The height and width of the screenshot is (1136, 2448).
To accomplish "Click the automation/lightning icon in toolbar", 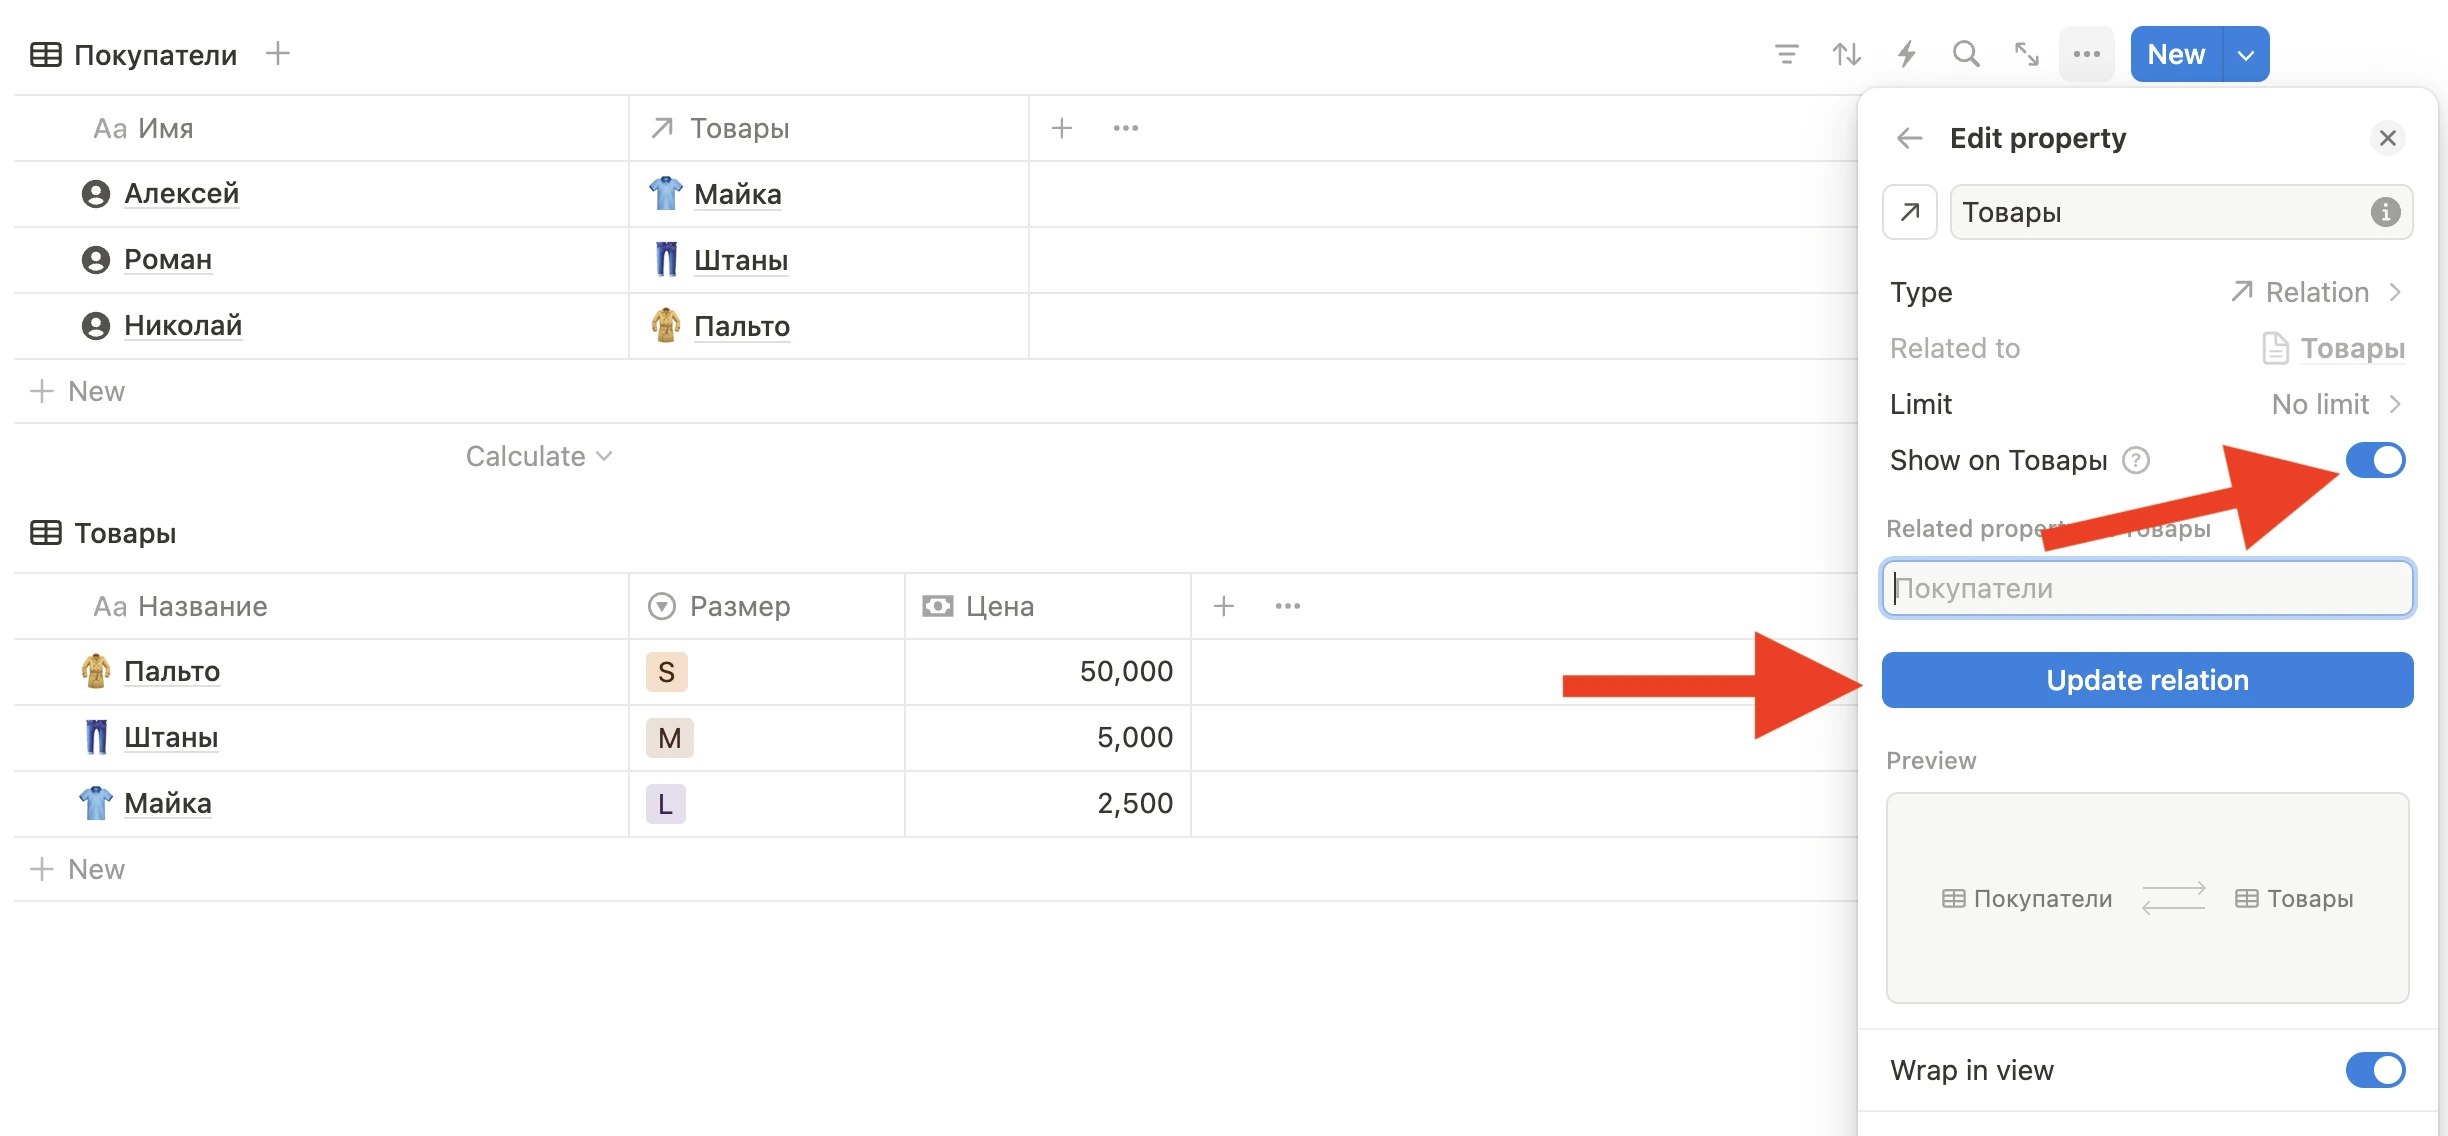I will 1905,53.
